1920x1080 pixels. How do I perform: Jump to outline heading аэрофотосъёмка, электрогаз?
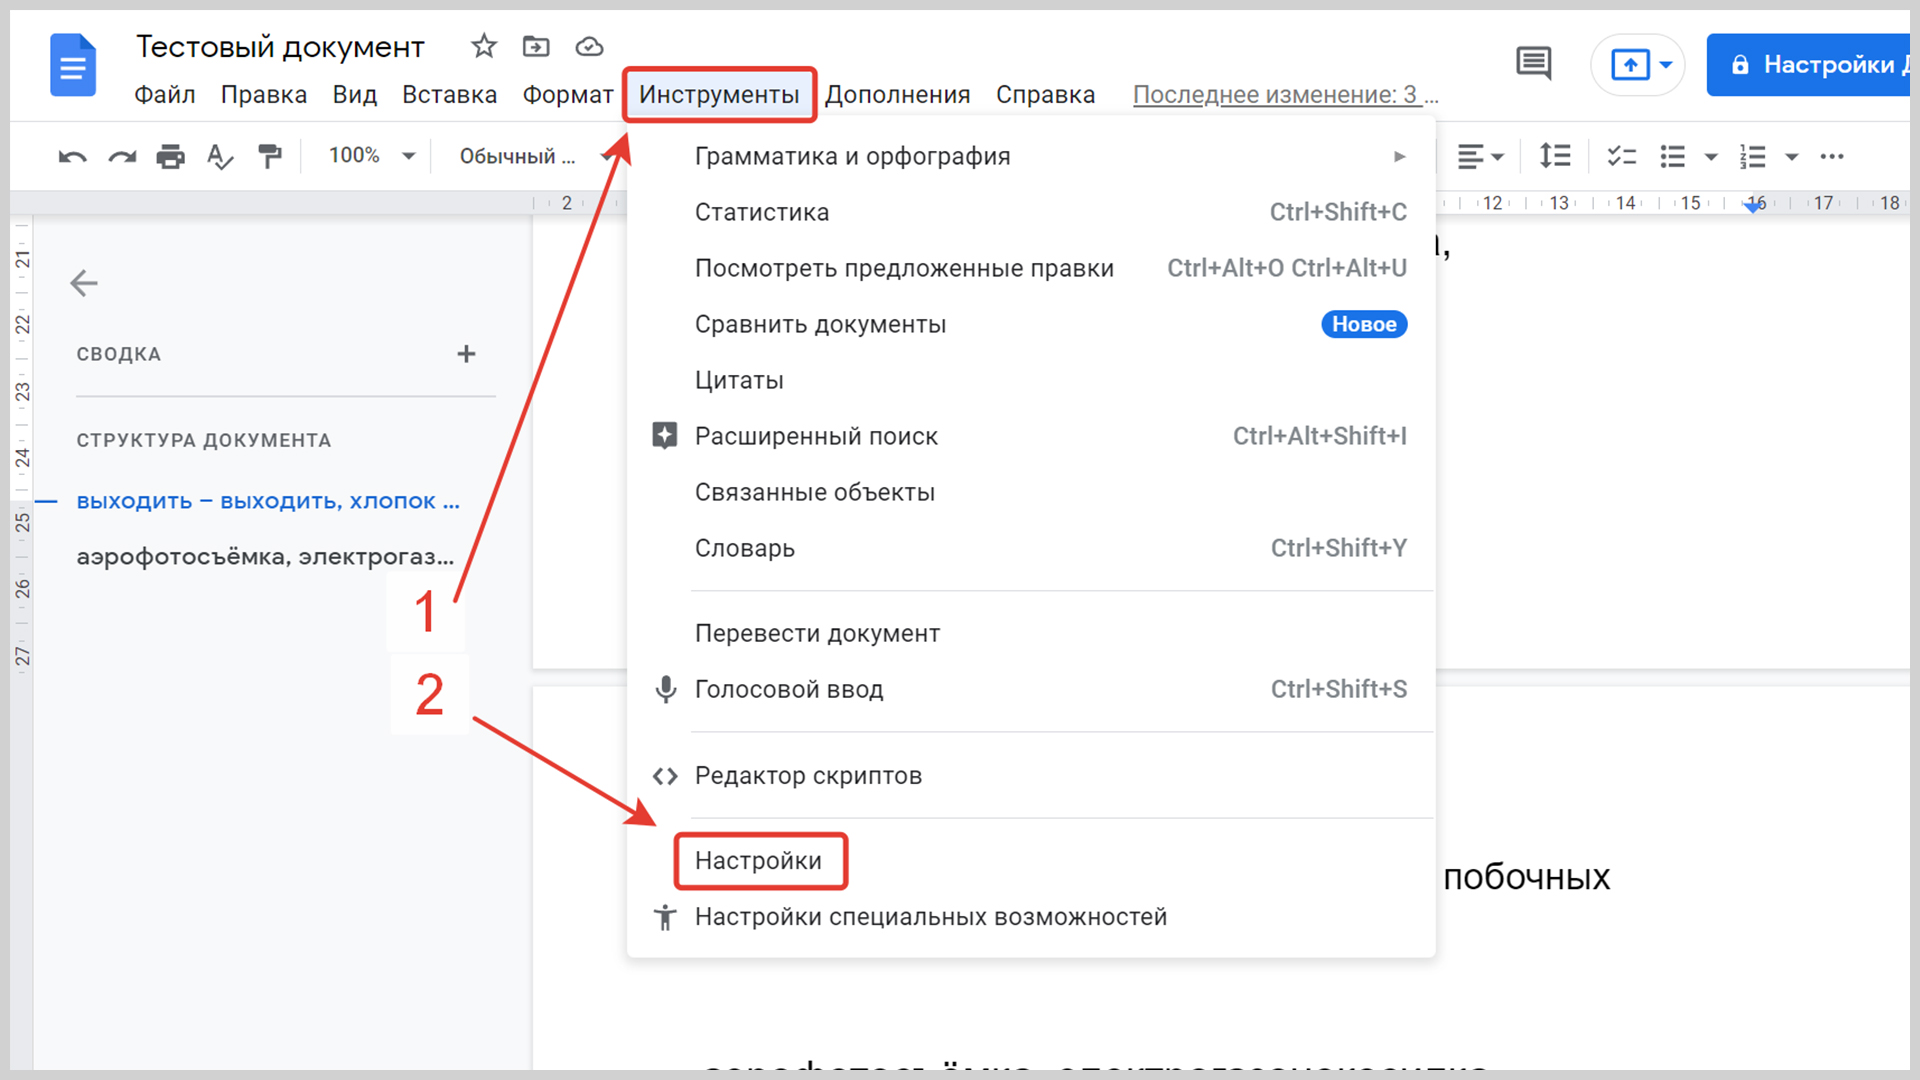[x=265, y=556]
